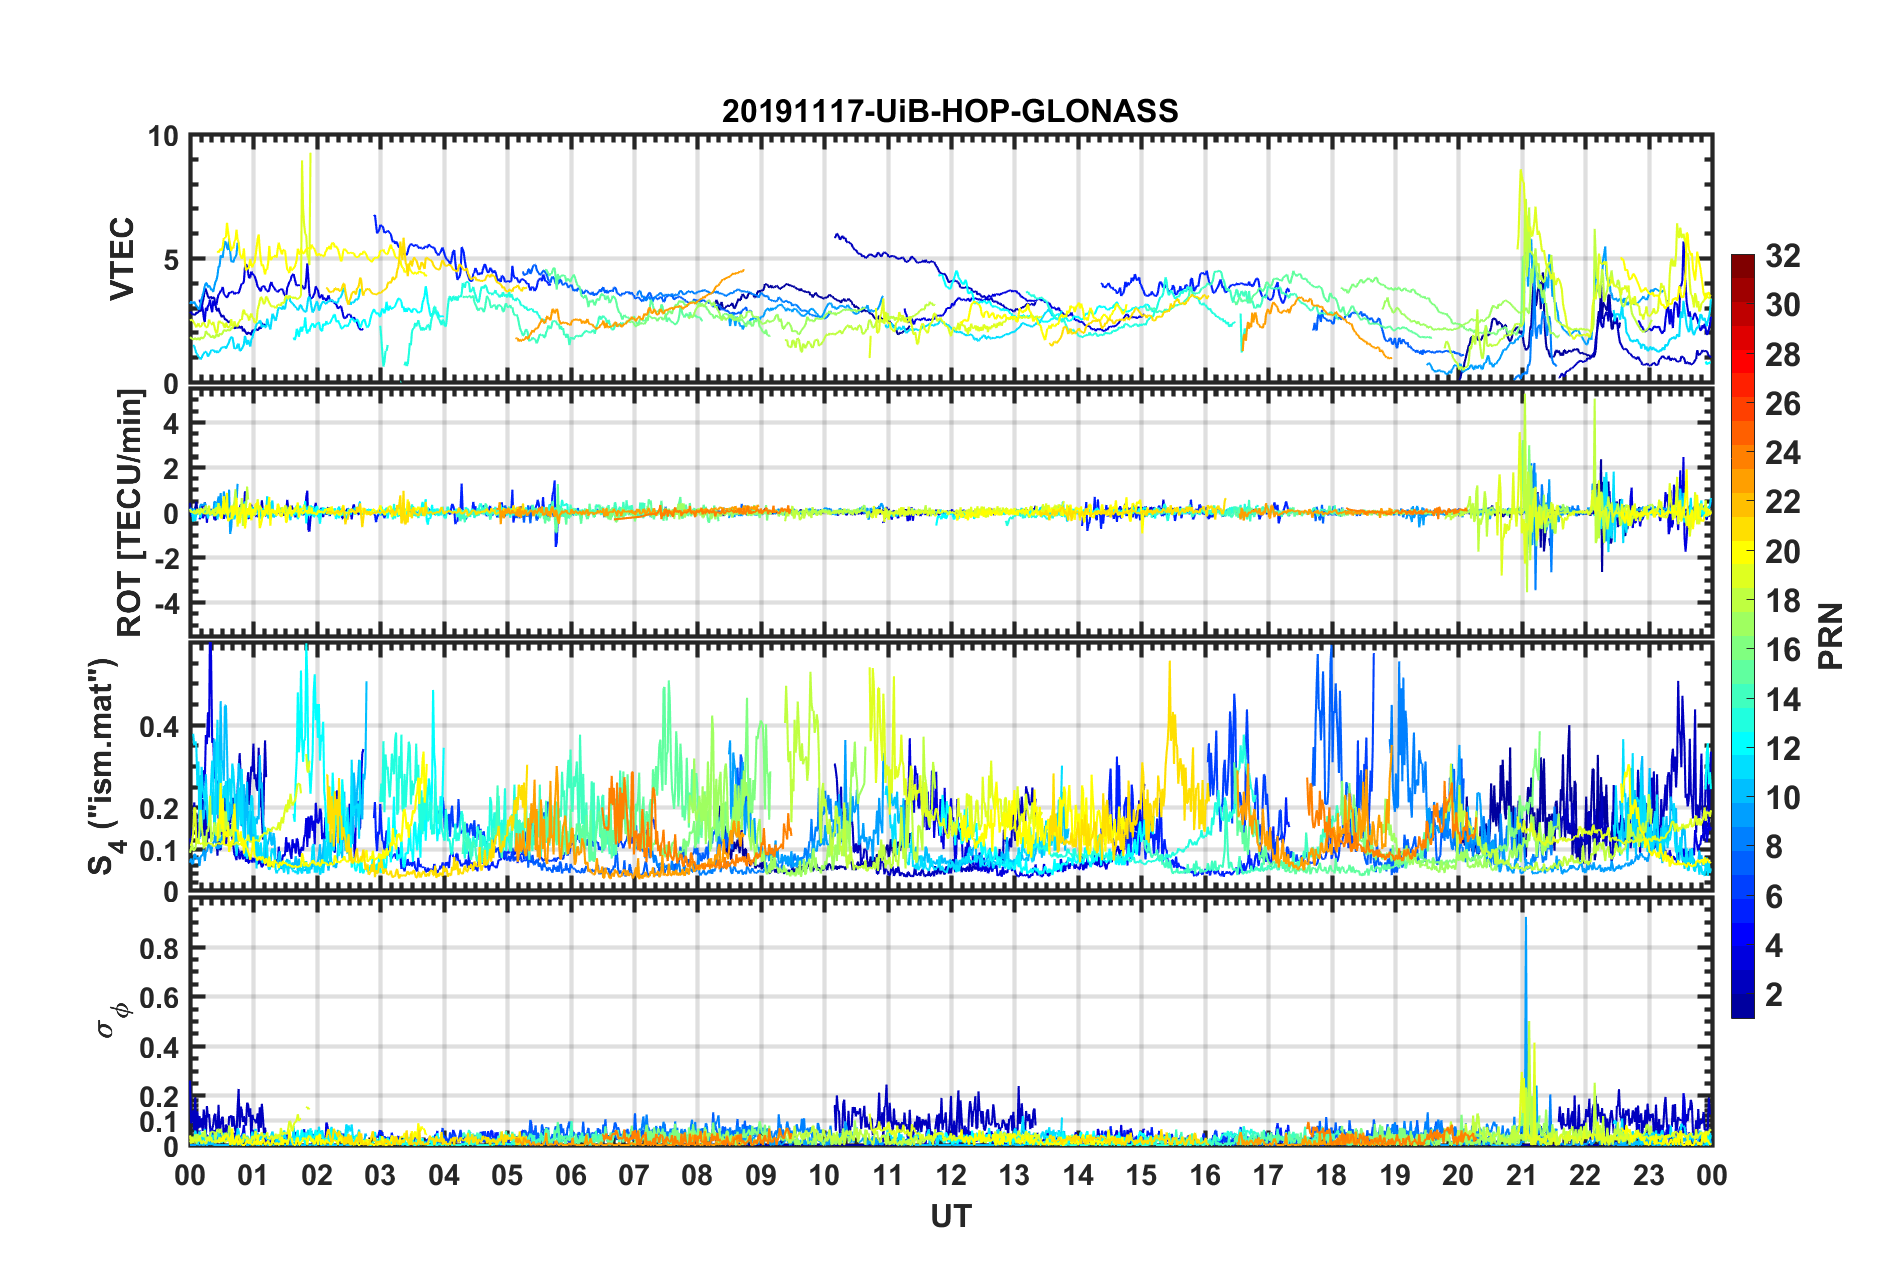Click x-axis tick label 23
The image size is (1902, 1272).
tap(1648, 1175)
